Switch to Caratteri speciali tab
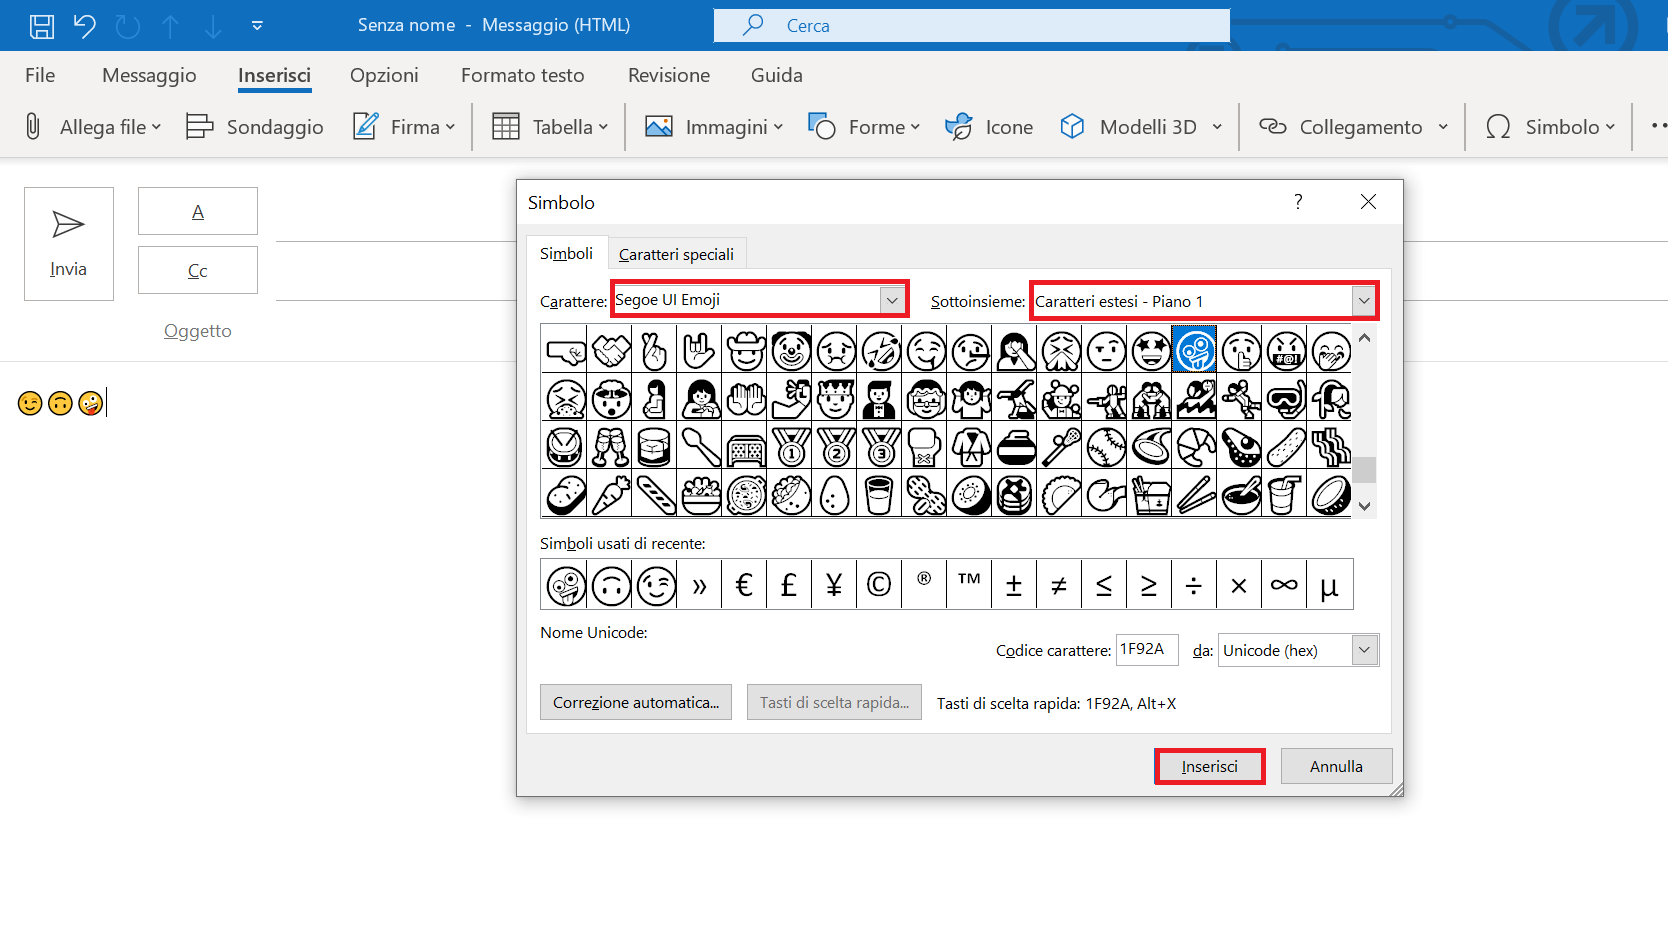The height and width of the screenshot is (933, 1668). coord(676,254)
